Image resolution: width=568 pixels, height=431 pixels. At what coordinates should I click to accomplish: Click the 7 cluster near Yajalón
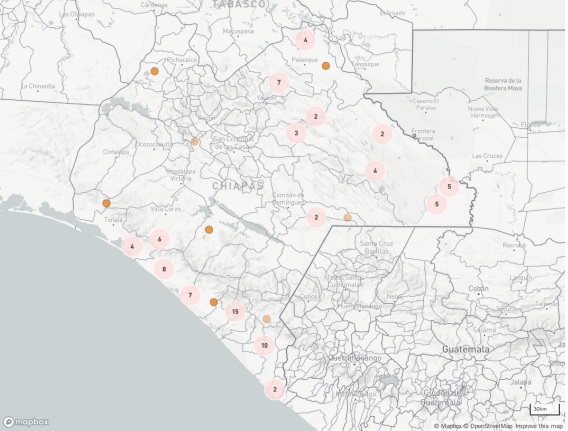click(279, 83)
